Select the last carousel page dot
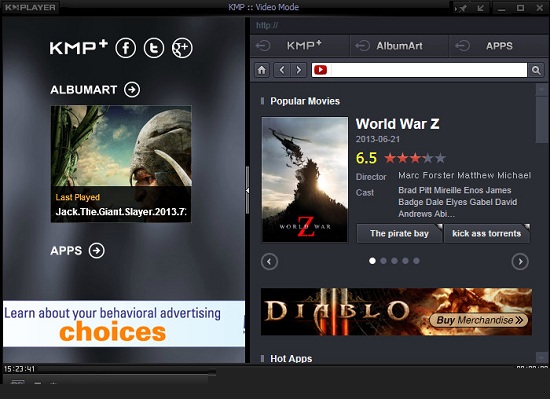550x399 pixels. (x=416, y=261)
